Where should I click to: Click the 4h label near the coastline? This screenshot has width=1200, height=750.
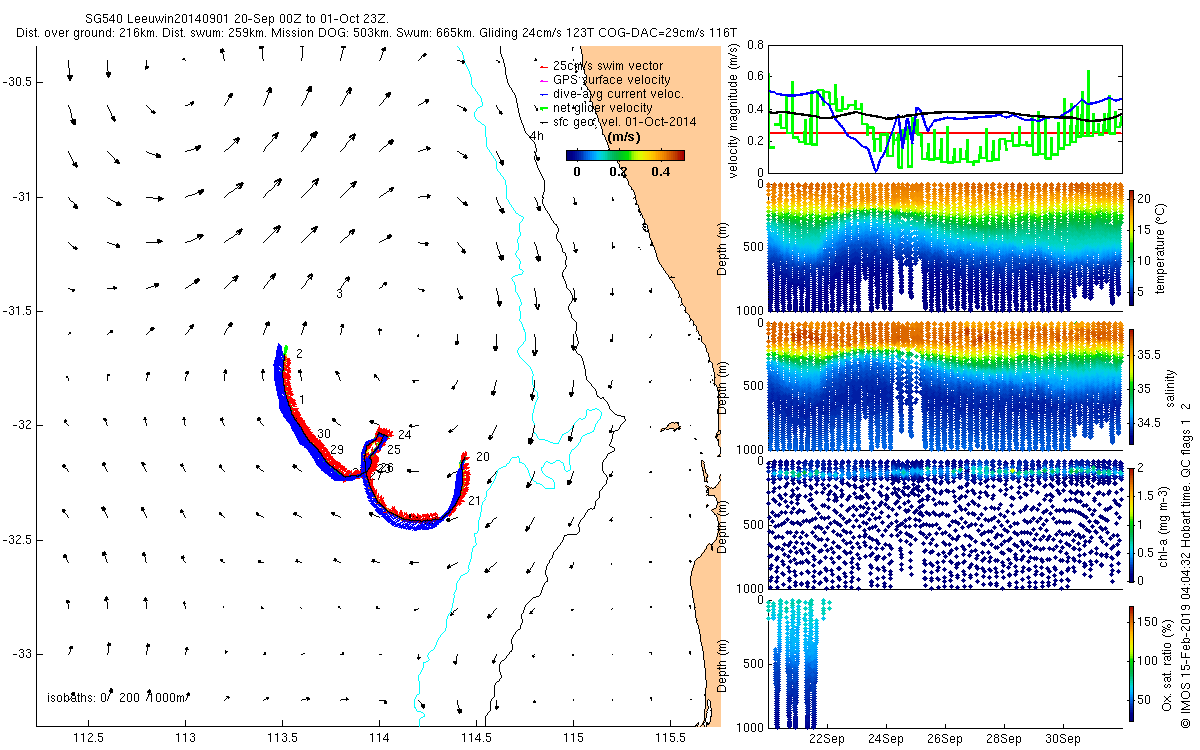(537, 136)
